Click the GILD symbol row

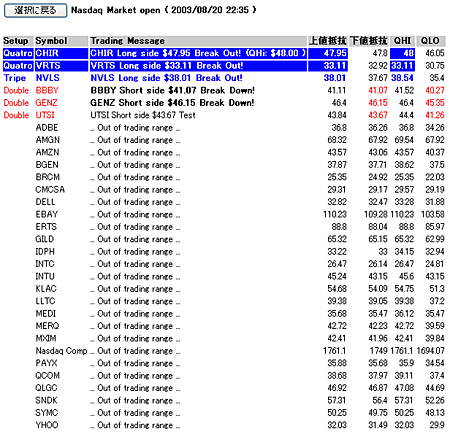click(45, 239)
